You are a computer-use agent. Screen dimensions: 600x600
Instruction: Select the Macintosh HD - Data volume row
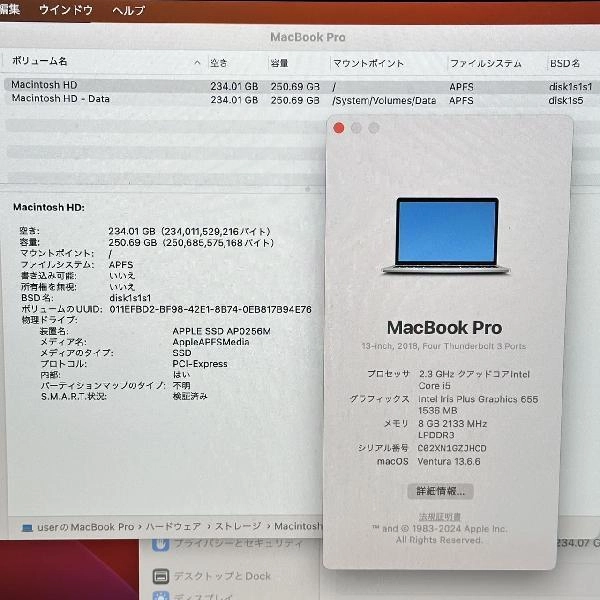click(x=300, y=99)
